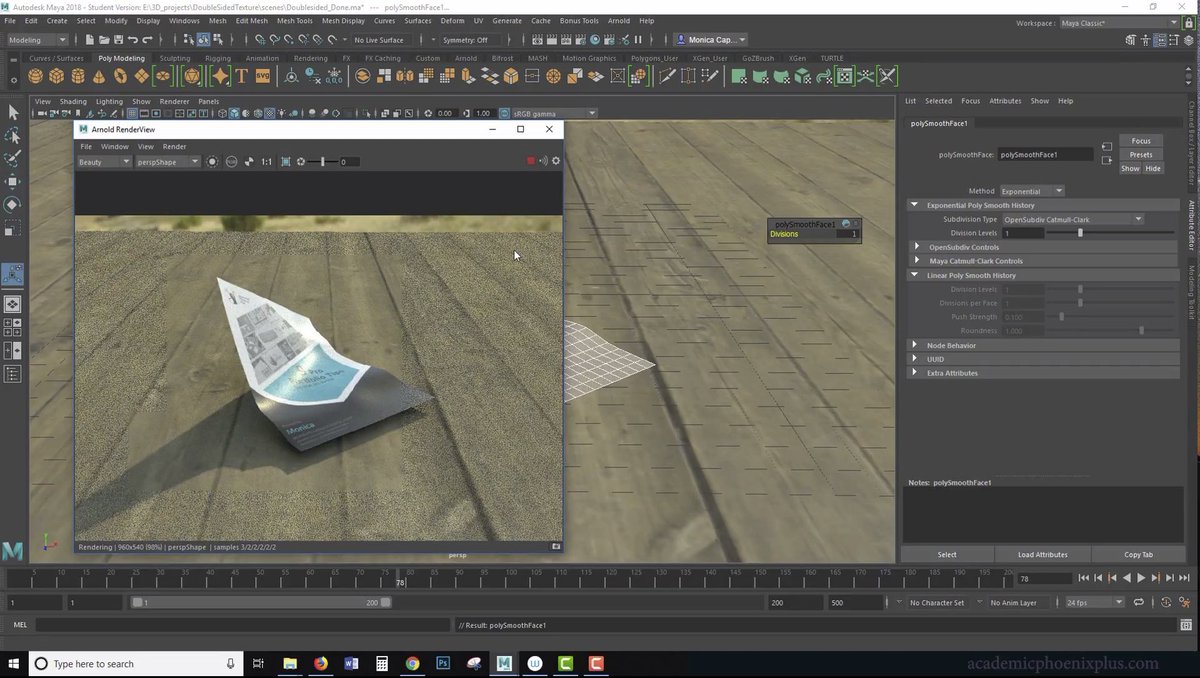Click the Select button in Attribute Editor
The width and height of the screenshot is (1200, 678).
(x=947, y=554)
